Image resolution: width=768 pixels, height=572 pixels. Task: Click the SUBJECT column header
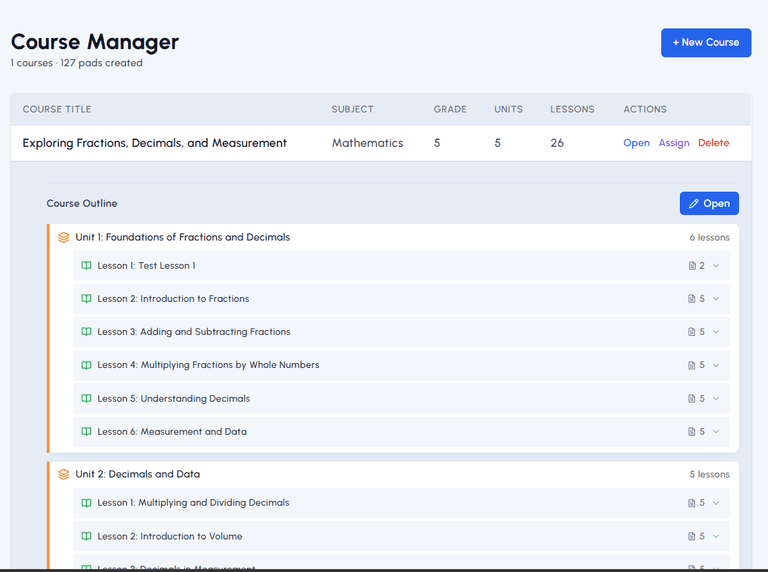coord(352,109)
